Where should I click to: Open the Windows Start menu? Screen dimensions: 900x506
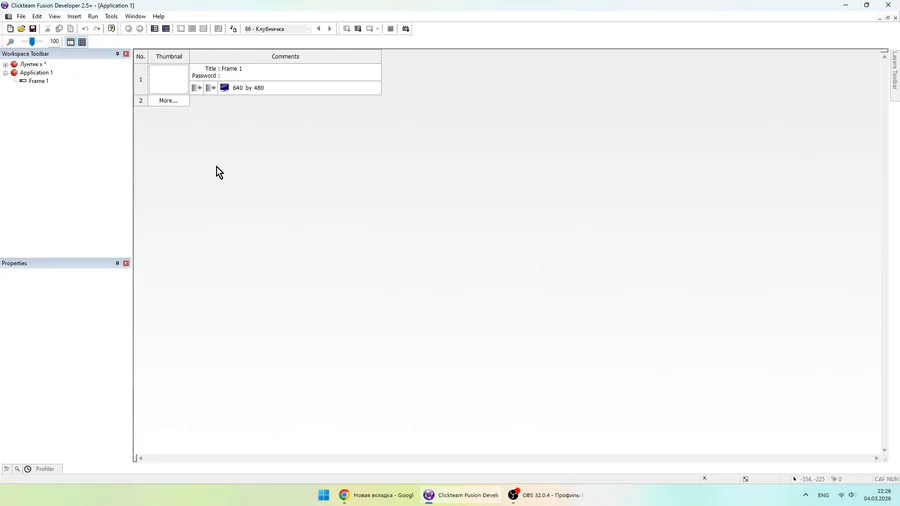point(324,495)
